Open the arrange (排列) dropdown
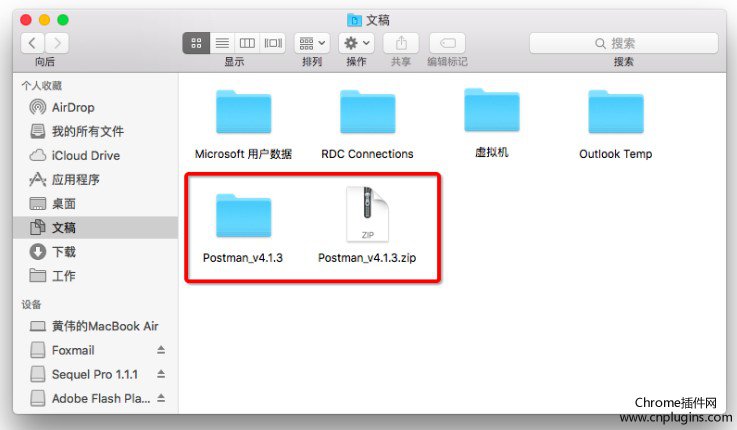This screenshot has height=430, width=737. tap(312, 43)
